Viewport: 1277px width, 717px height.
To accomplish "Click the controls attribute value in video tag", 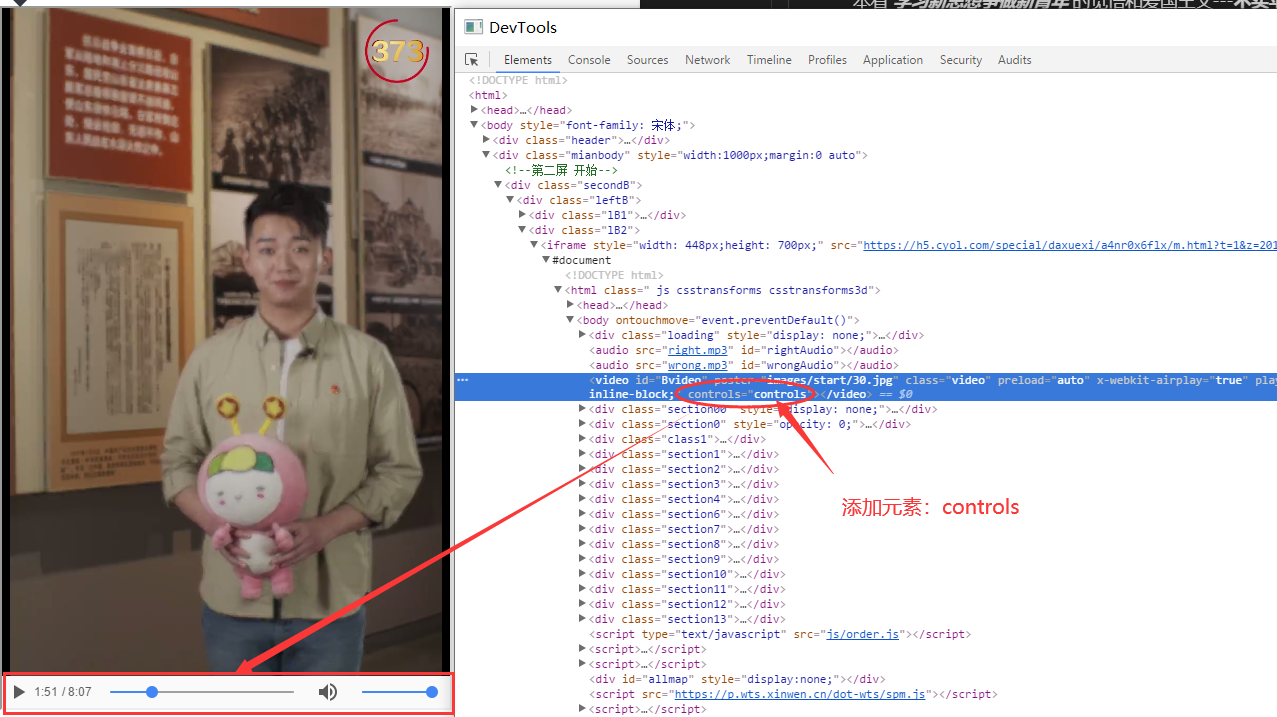I will point(779,394).
